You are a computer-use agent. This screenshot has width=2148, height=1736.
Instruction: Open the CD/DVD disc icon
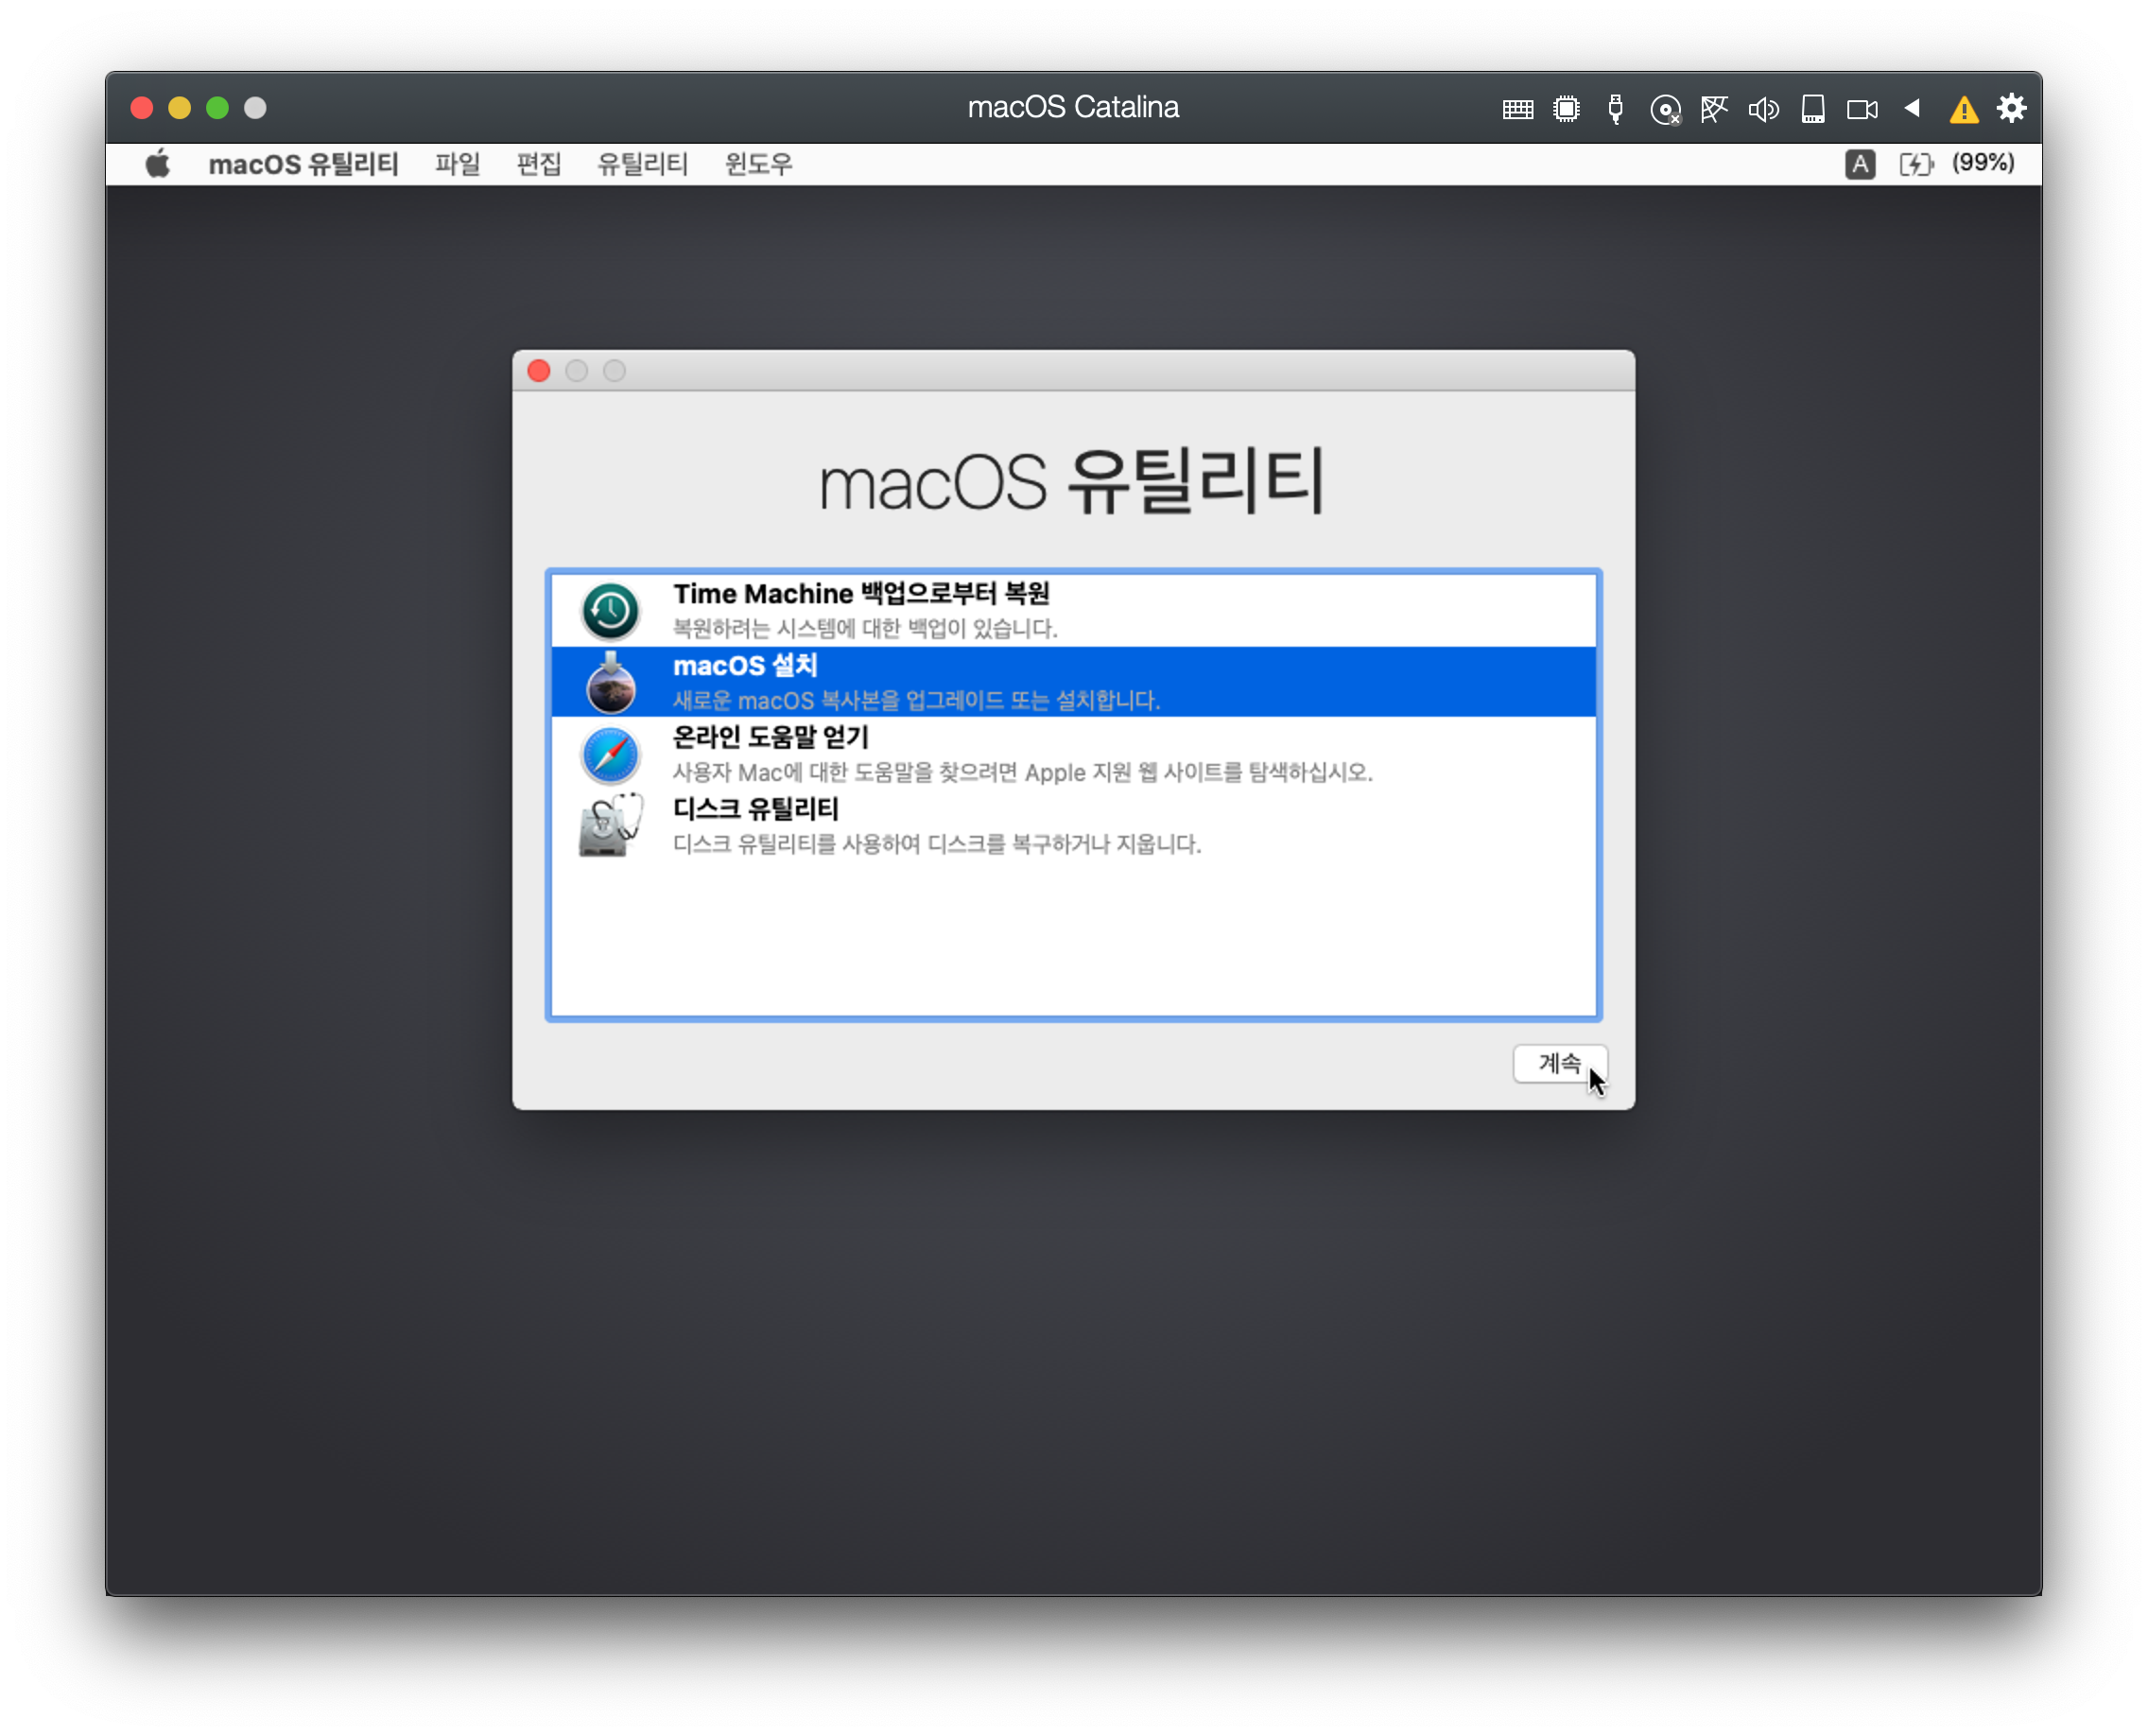click(1665, 110)
